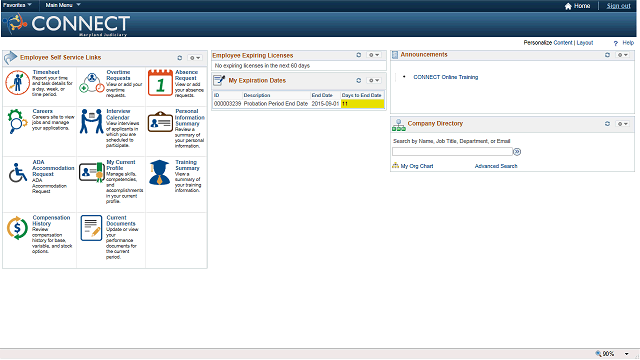Image resolution: width=640 pixels, height=360 pixels.
Task: Click the Company Directory org chart icon
Action: 399,125
